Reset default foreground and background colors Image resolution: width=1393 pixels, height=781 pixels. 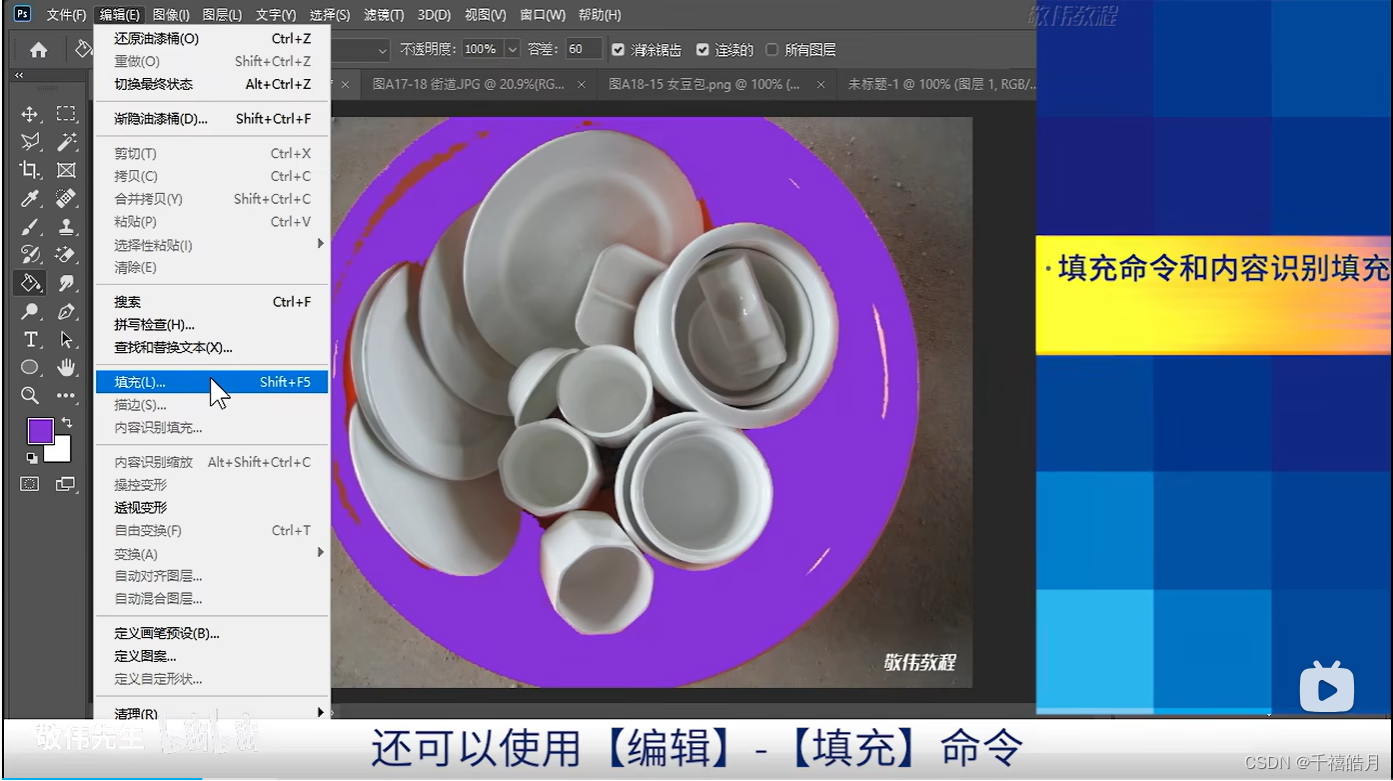point(32,458)
